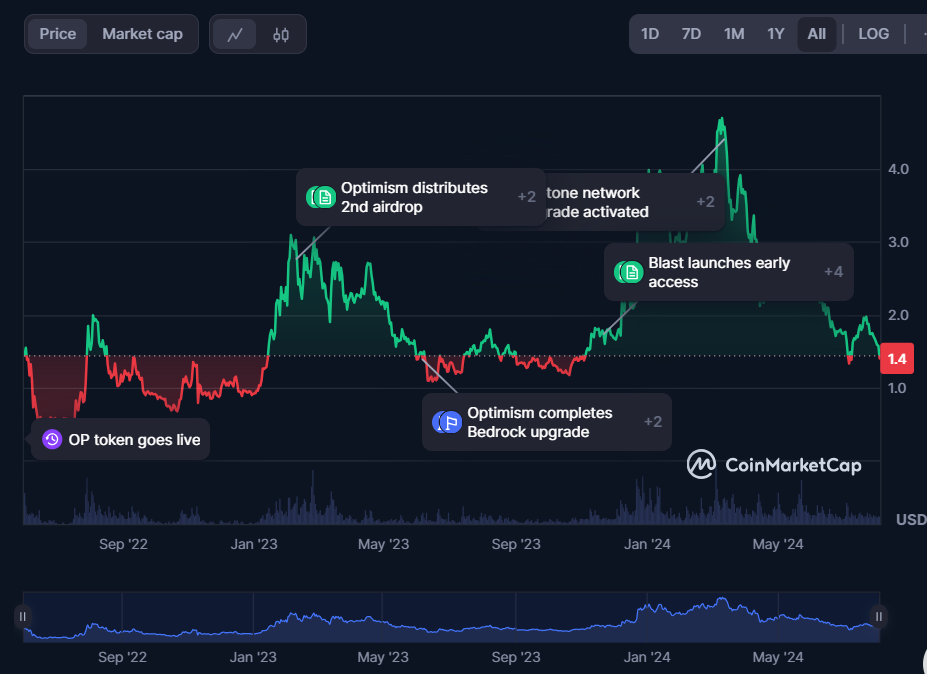Click the 2.0 y-axis label

898,315
